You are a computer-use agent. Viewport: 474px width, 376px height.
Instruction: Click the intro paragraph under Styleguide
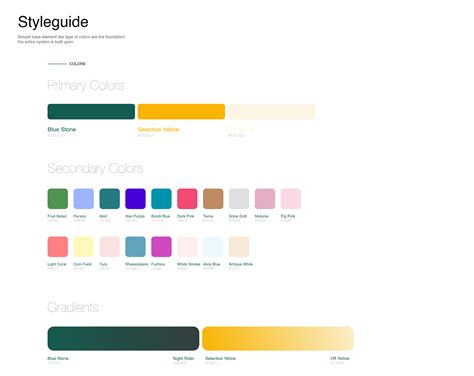point(71,39)
